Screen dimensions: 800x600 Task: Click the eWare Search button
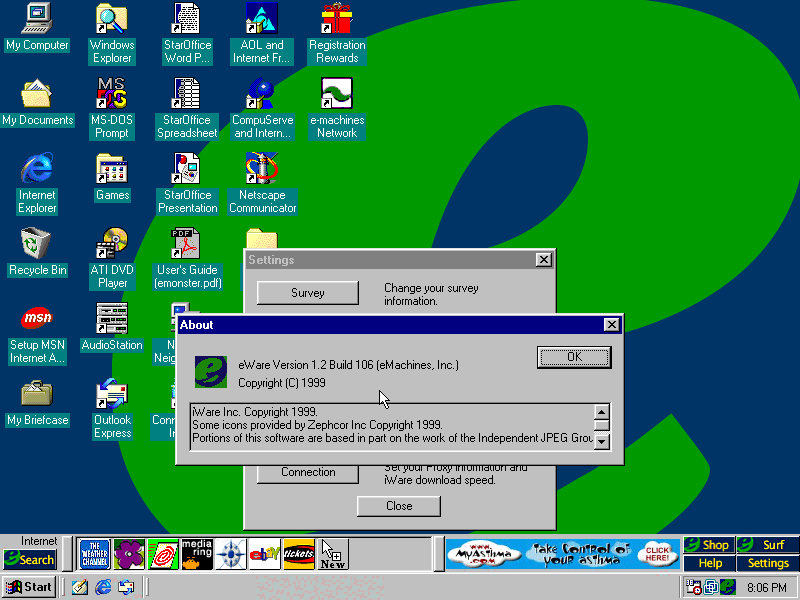[29, 560]
